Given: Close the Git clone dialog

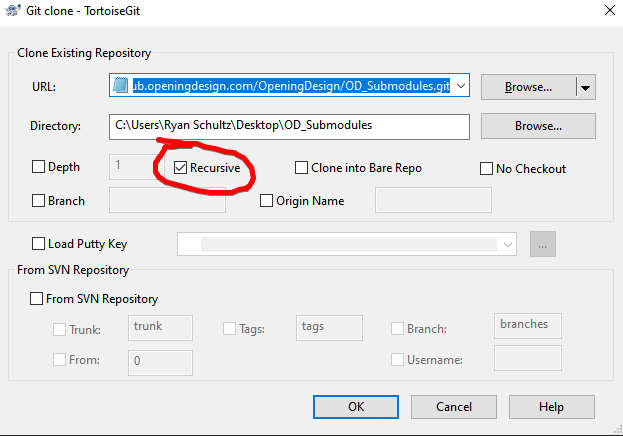Looking at the screenshot, I should pyautogui.click(x=603, y=12).
